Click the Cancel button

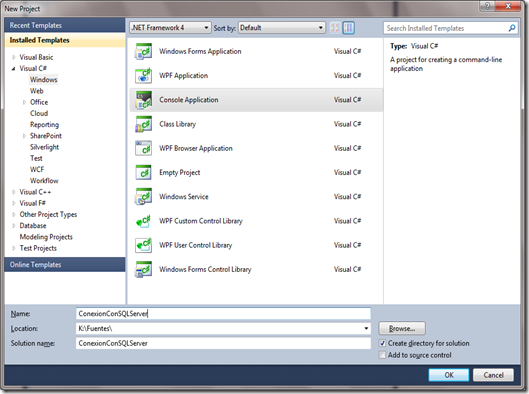[493, 375]
